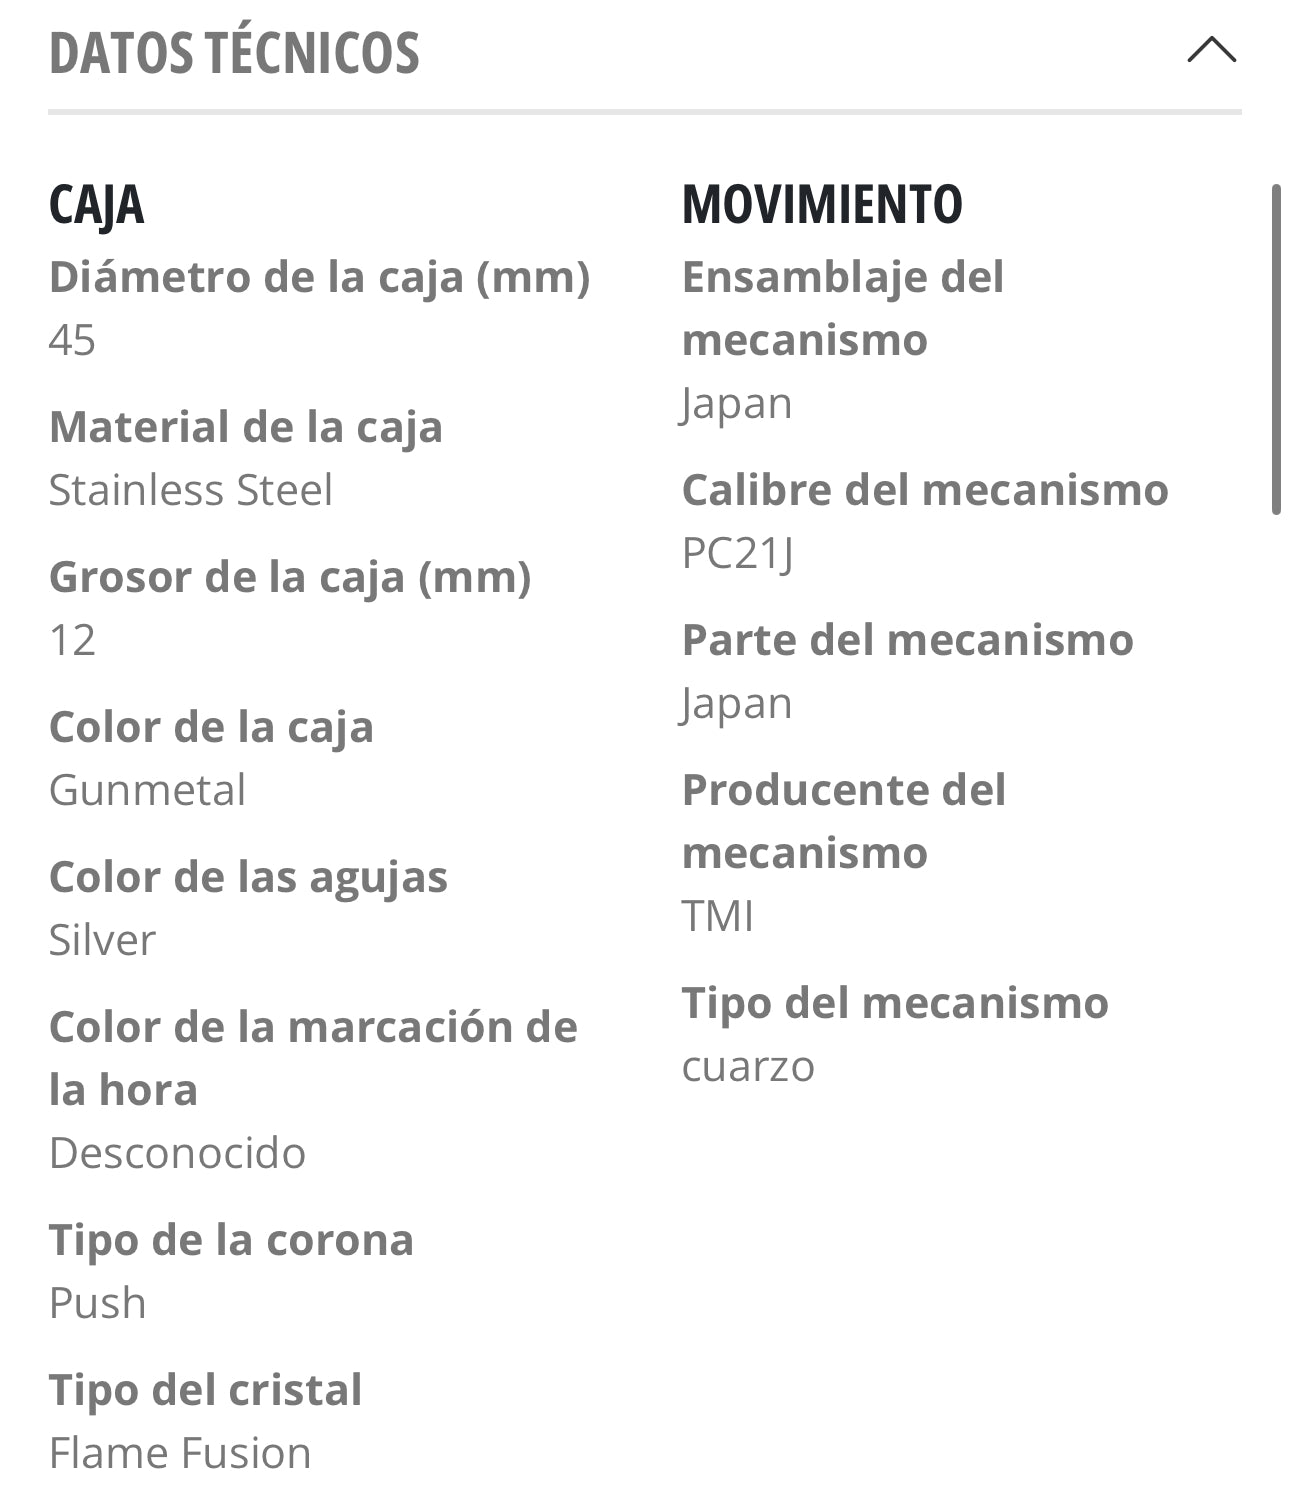Screen dimensions: 1290x1510
Task: Click the CAJA section heading
Action: click(97, 206)
